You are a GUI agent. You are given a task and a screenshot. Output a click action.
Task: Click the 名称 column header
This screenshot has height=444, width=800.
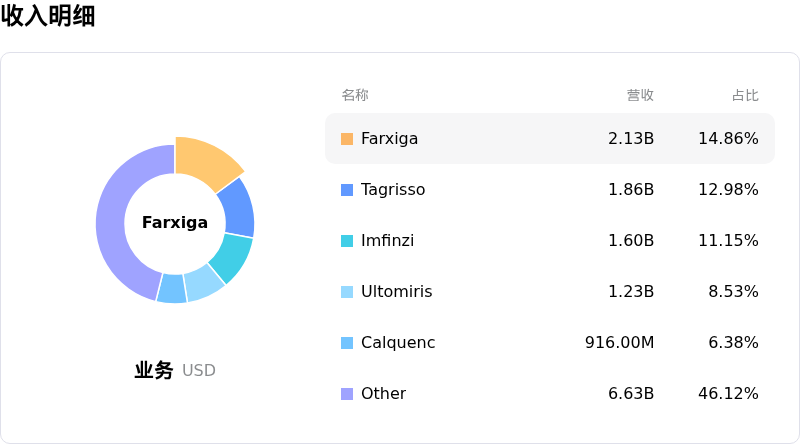click(x=355, y=96)
